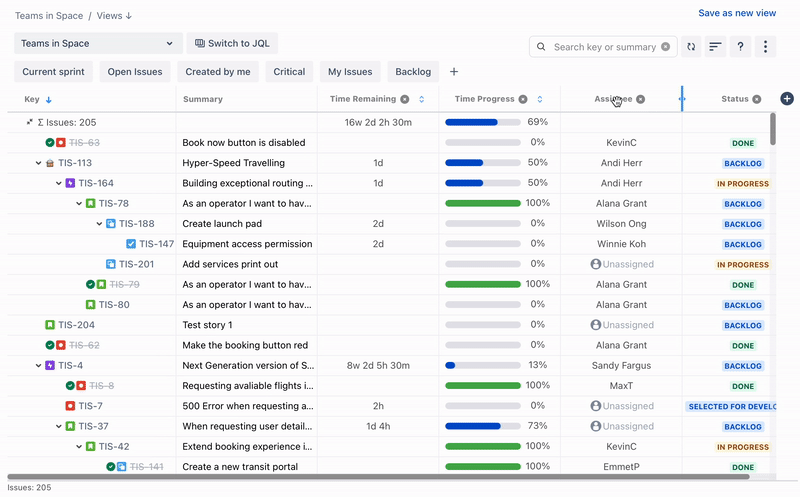Collapse the TIS-164 row

pos(59,183)
